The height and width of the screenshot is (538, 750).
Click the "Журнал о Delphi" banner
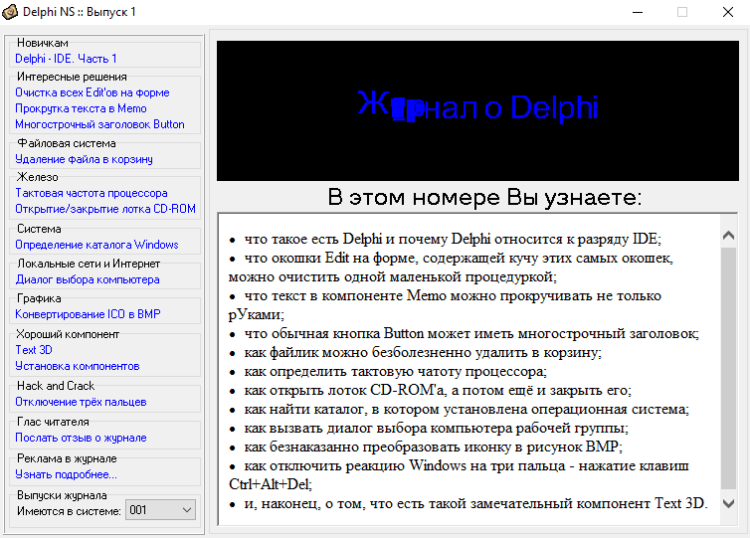click(x=478, y=110)
